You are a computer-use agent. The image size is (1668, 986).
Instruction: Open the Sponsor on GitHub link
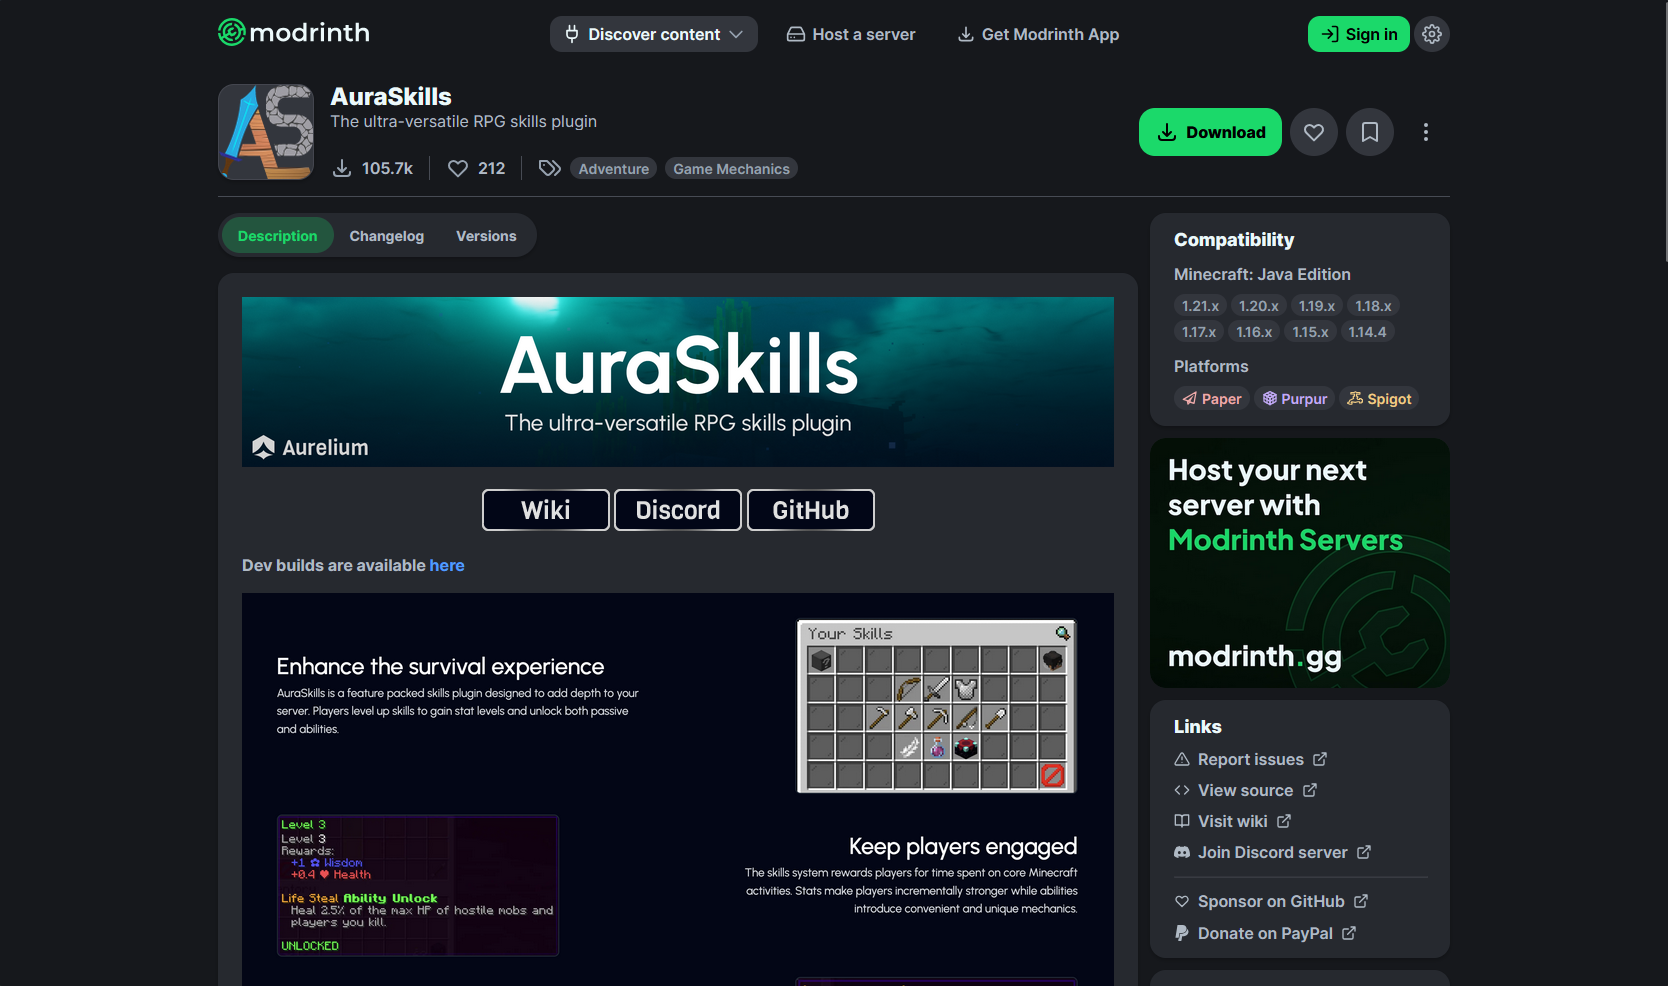[1271, 902]
